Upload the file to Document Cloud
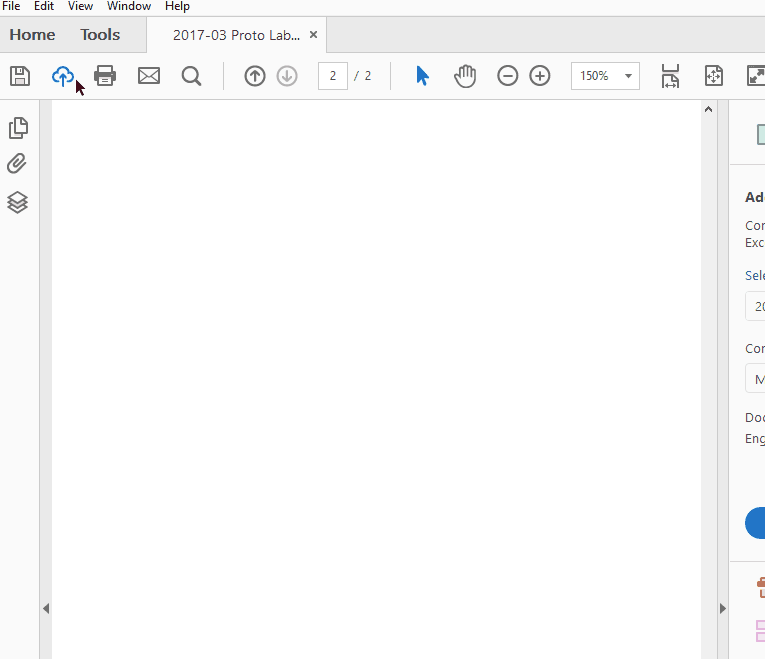Screen dimensions: 765x659 coord(63,76)
